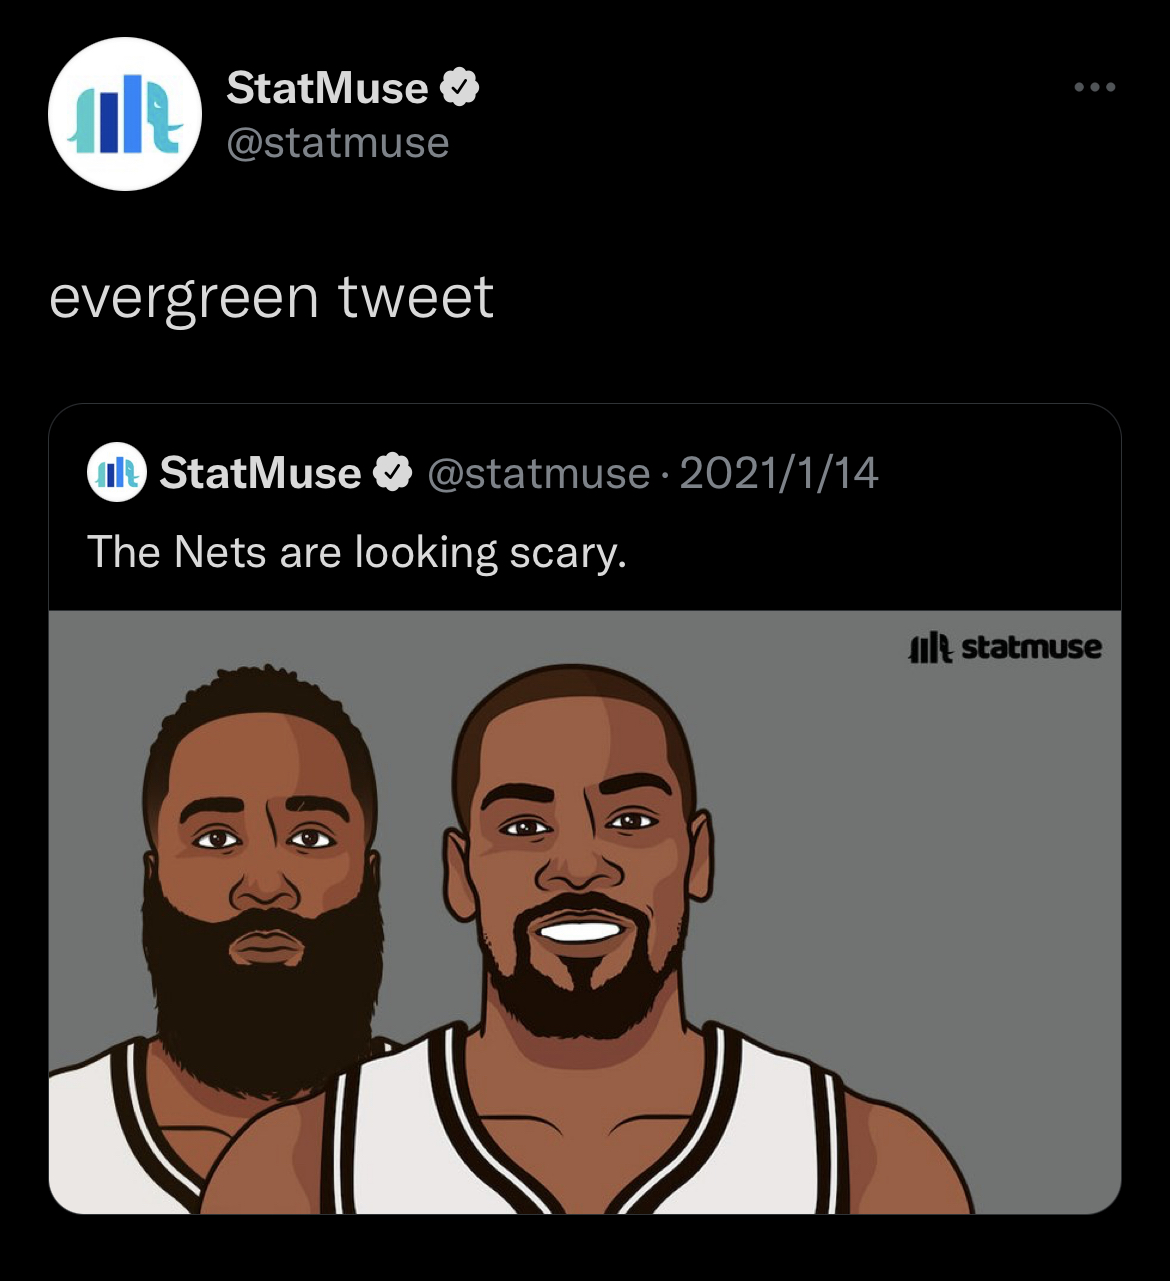This screenshot has width=1170, height=1281.
Task: Open the large StatMuse profile avatar
Action: (125, 114)
